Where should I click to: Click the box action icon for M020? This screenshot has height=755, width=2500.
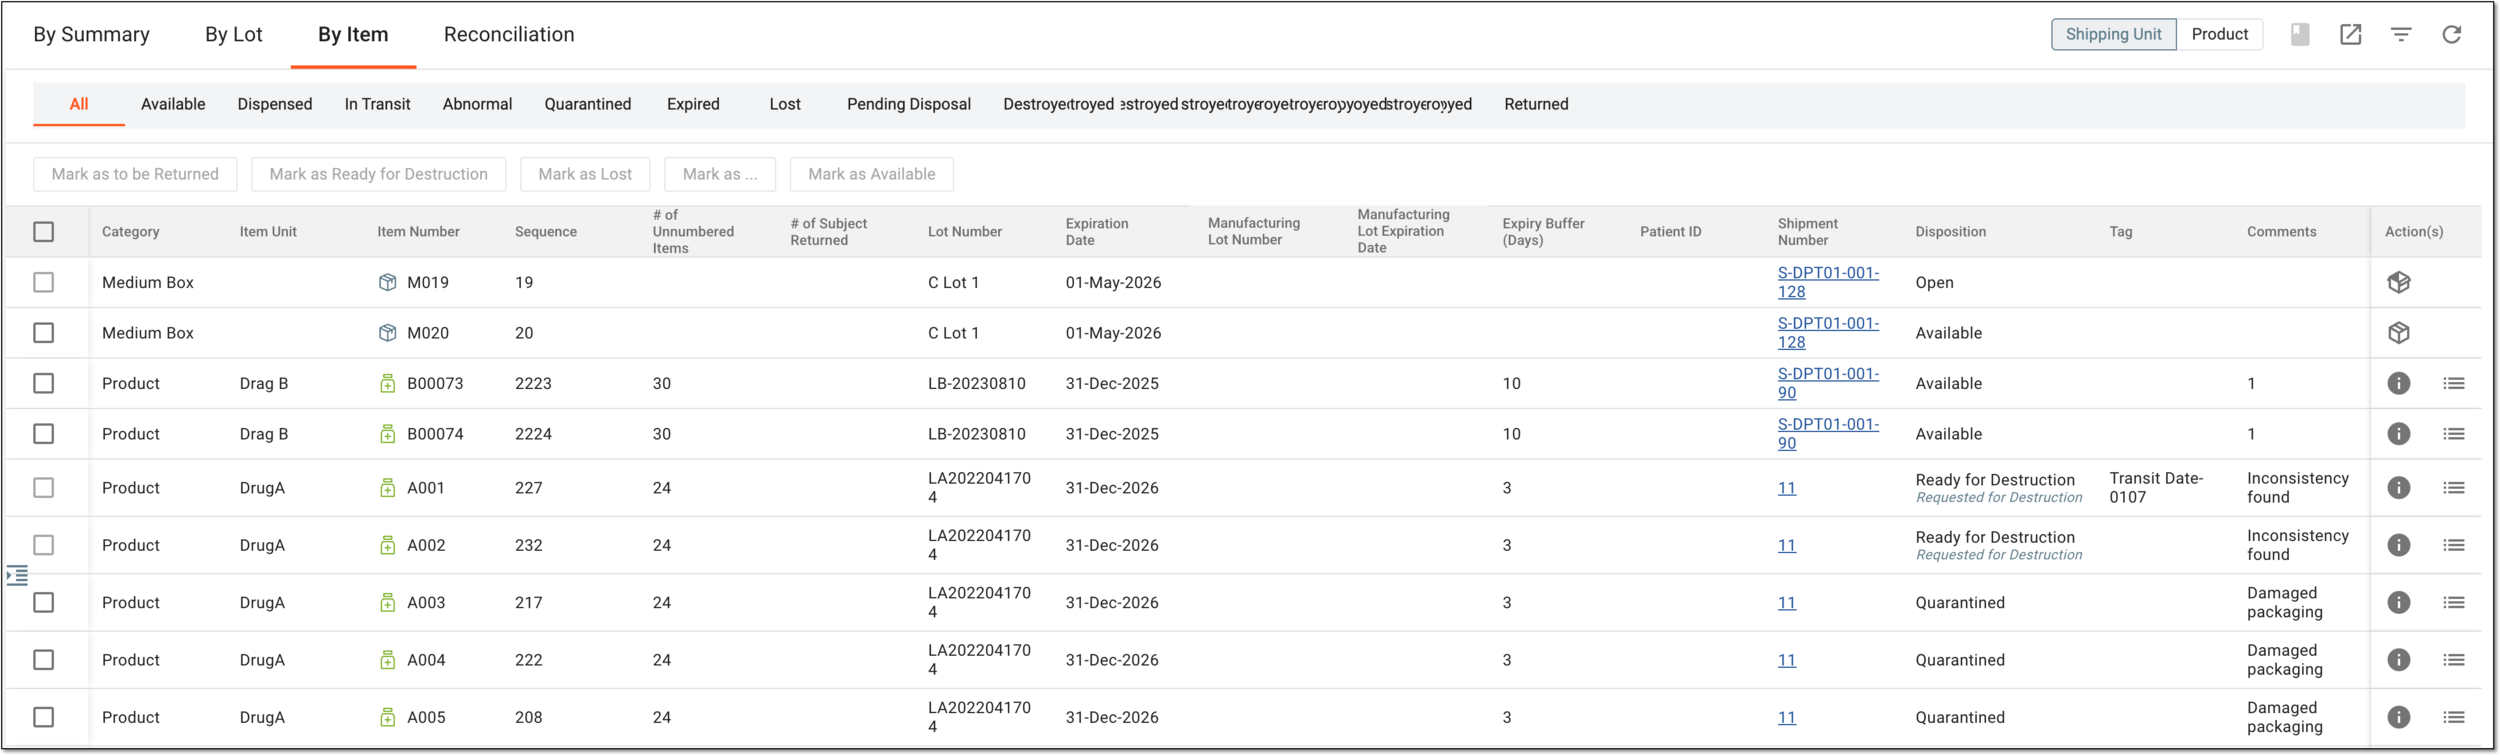click(2399, 333)
